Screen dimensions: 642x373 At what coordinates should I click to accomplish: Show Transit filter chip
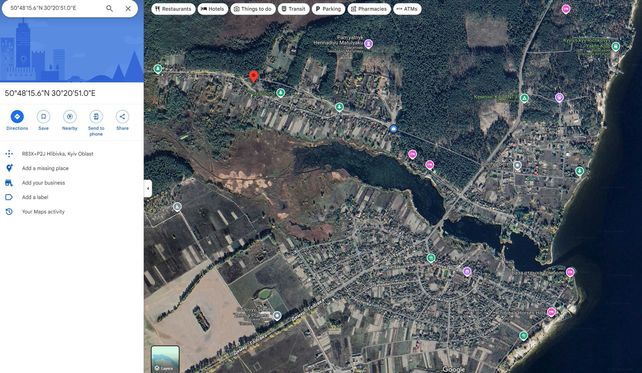[x=294, y=9]
